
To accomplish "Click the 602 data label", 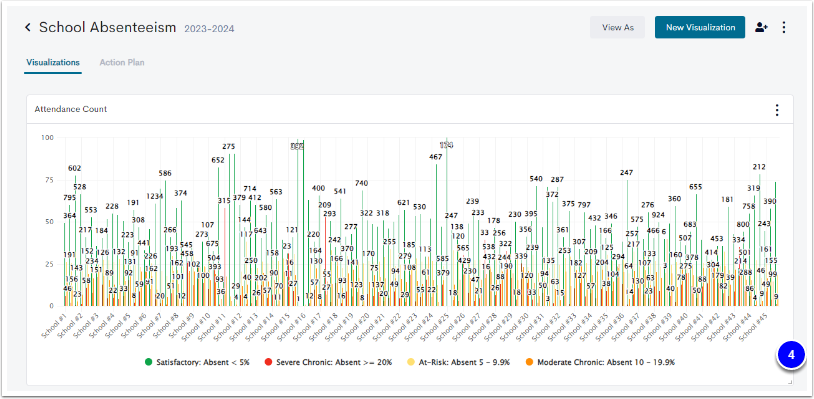I will [x=75, y=168].
